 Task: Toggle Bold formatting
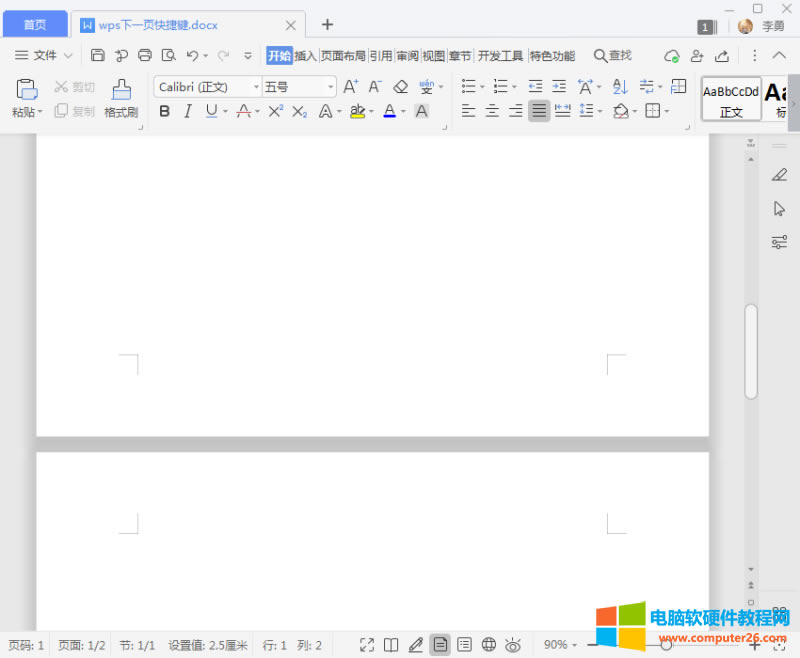[x=165, y=111]
